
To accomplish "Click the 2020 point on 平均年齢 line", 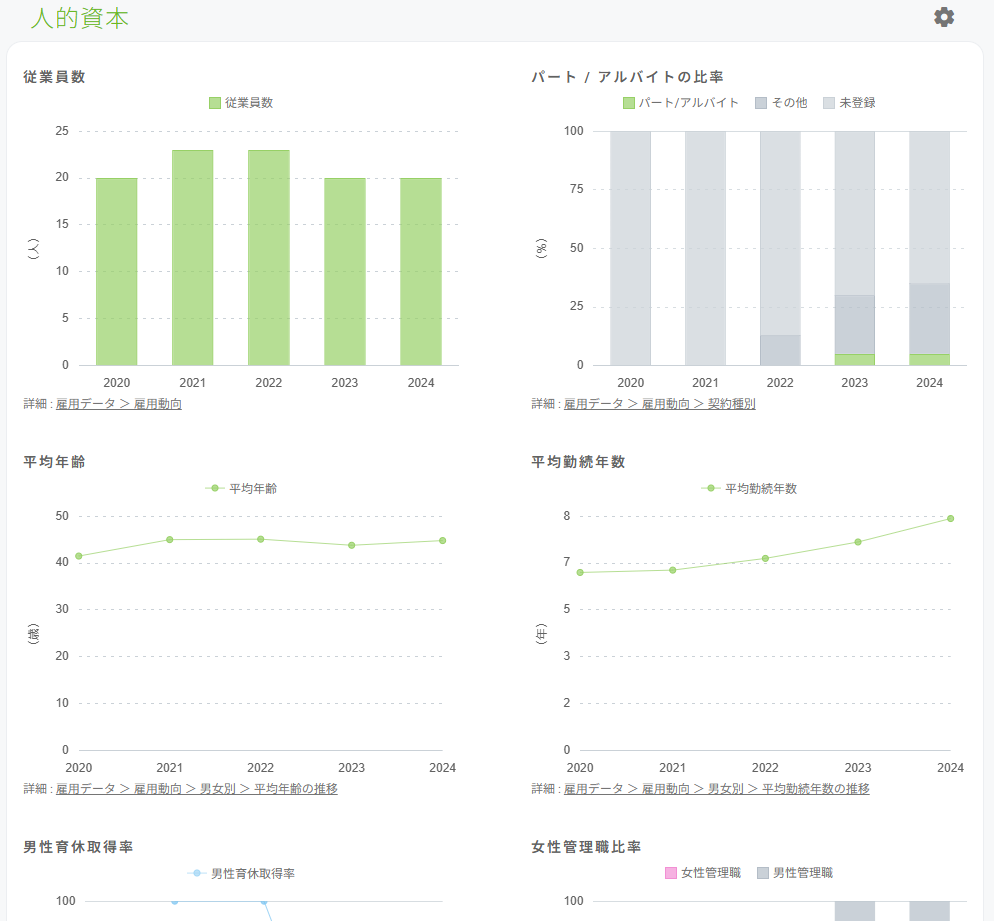I will tap(79, 556).
